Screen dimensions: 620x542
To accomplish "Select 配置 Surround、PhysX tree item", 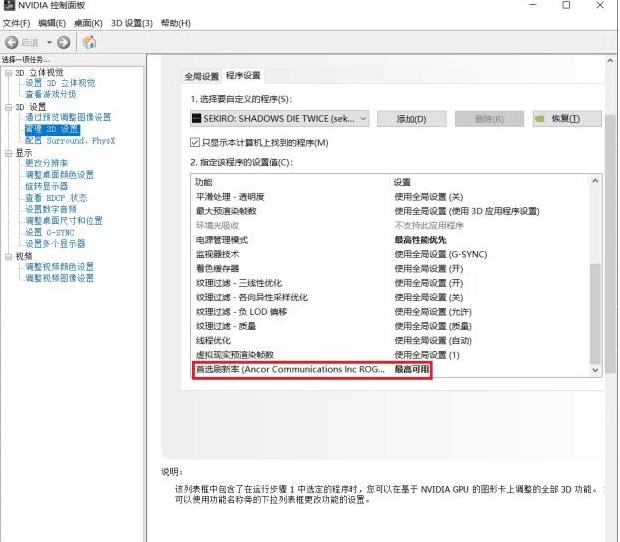I will [70, 141].
